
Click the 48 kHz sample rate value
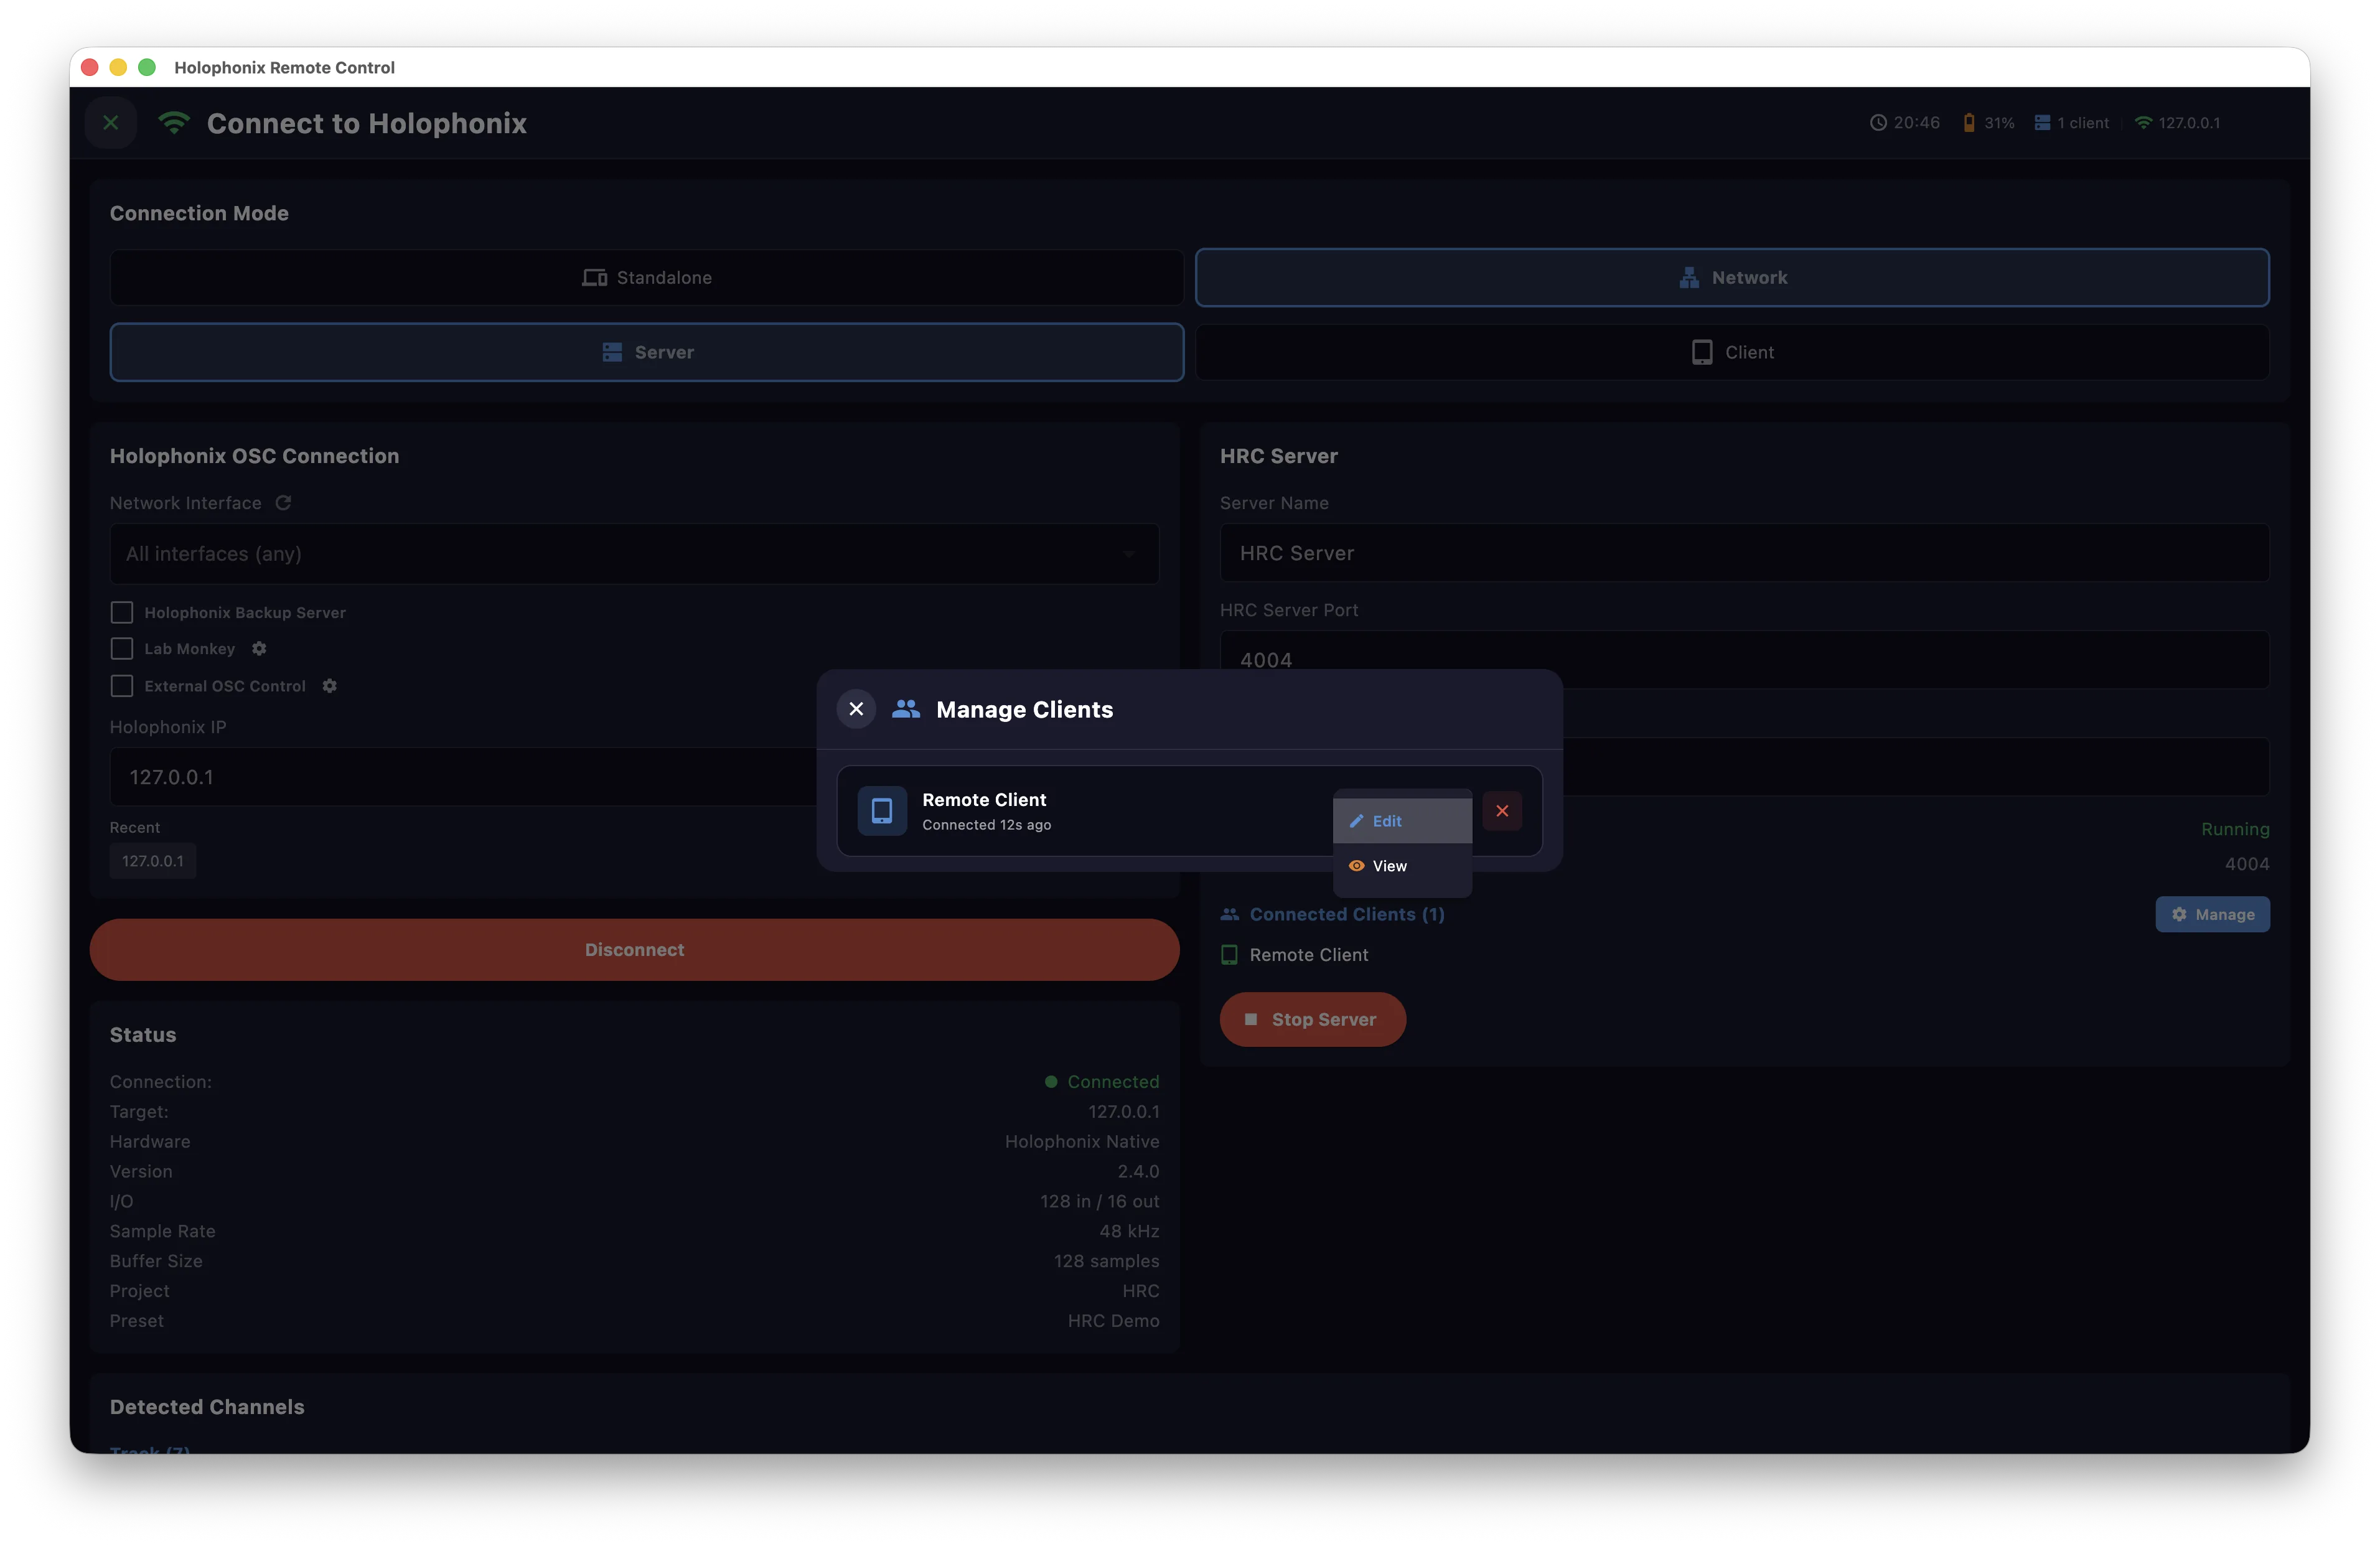click(1129, 1231)
